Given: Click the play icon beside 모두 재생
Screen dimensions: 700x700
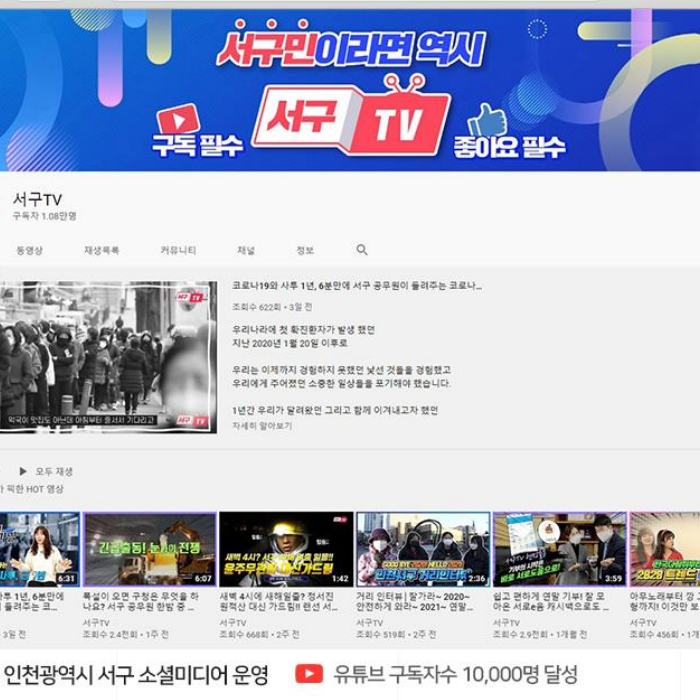Looking at the screenshot, I should click(x=23, y=471).
